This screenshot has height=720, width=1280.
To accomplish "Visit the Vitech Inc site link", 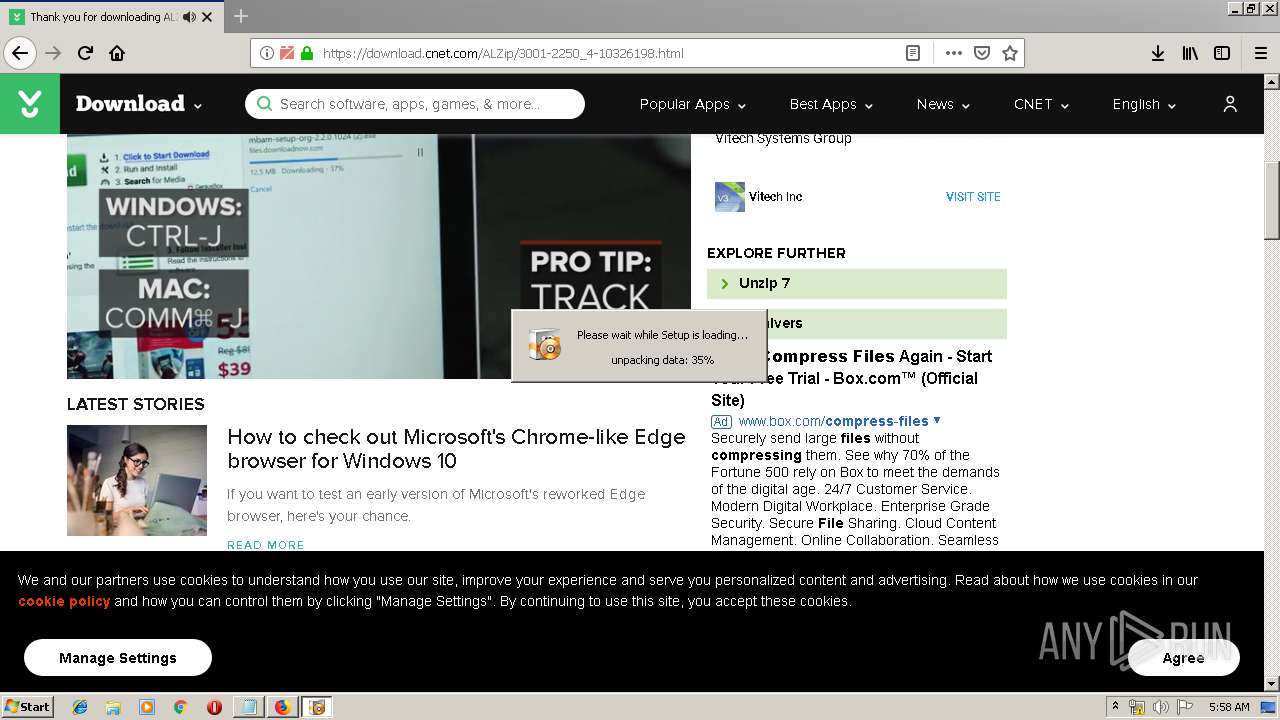I will (973, 197).
